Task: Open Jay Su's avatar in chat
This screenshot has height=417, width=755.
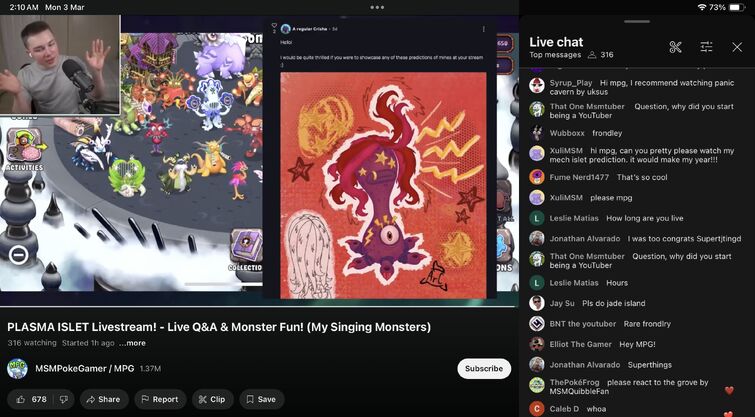Action: pyautogui.click(x=536, y=303)
